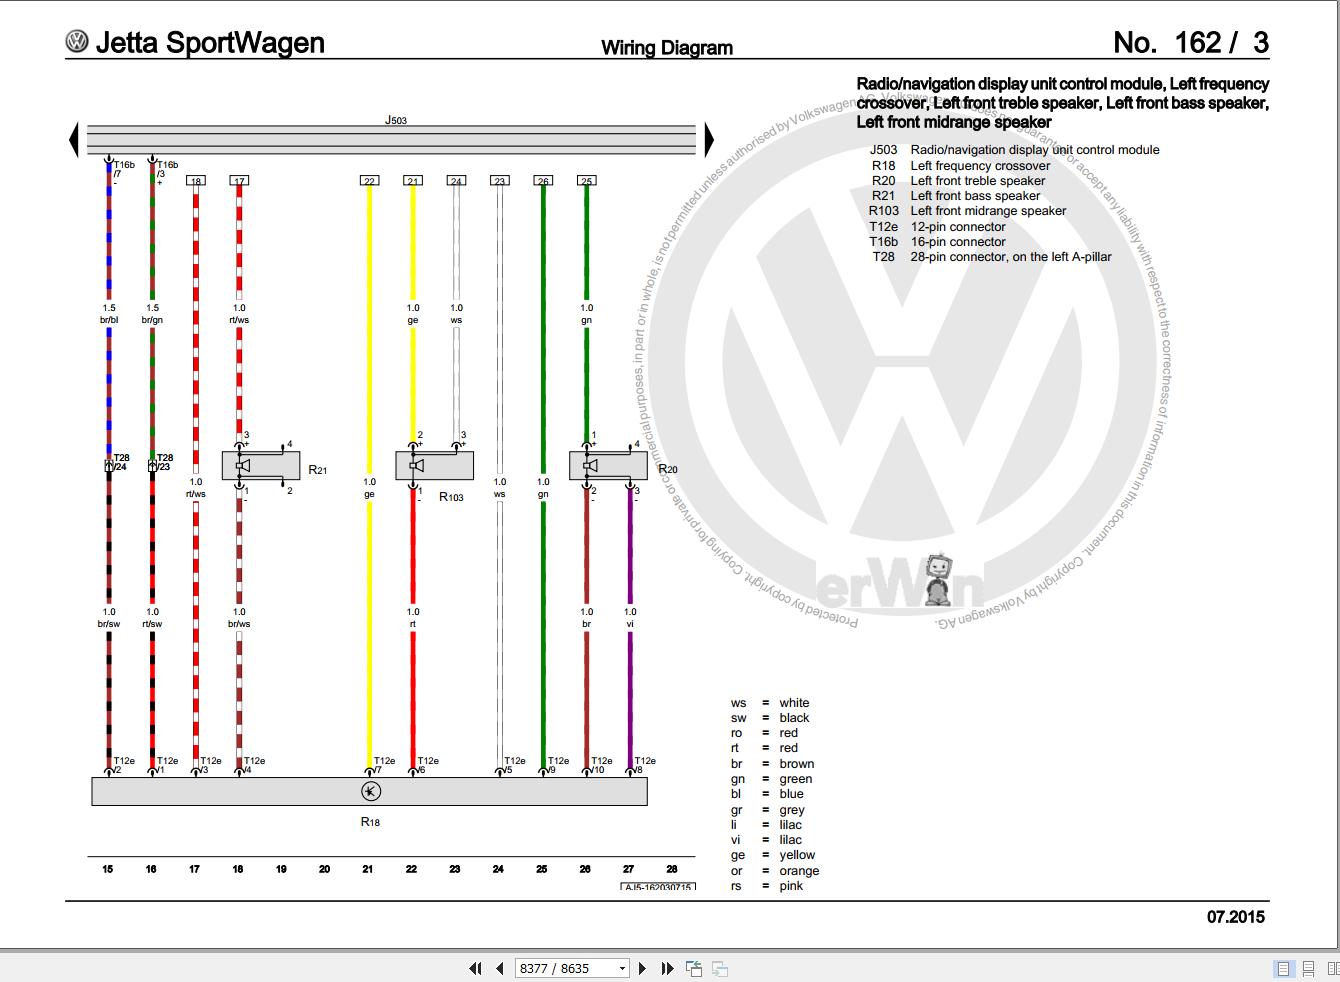Switch to single page view
The width and height of the screenshot is (1340, 982).
point(1283,968)
